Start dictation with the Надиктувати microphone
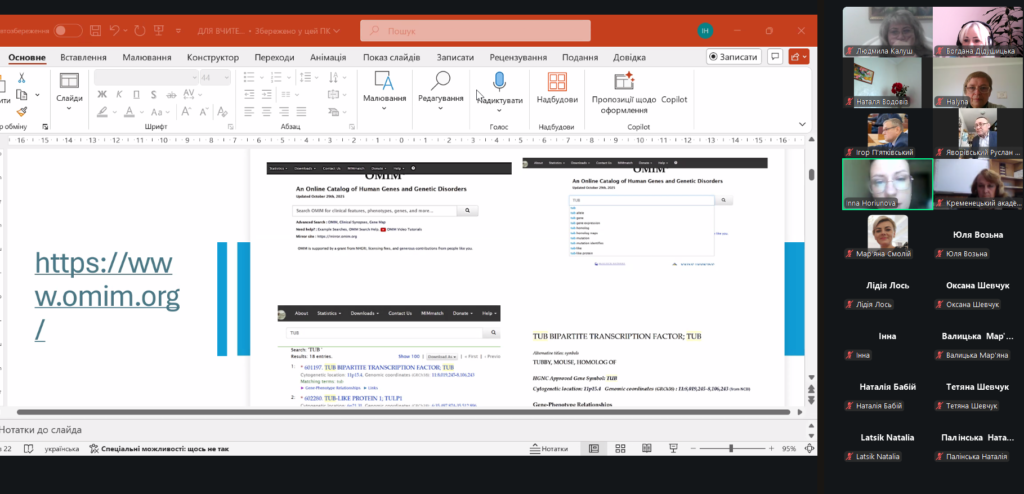 (498, 86)
